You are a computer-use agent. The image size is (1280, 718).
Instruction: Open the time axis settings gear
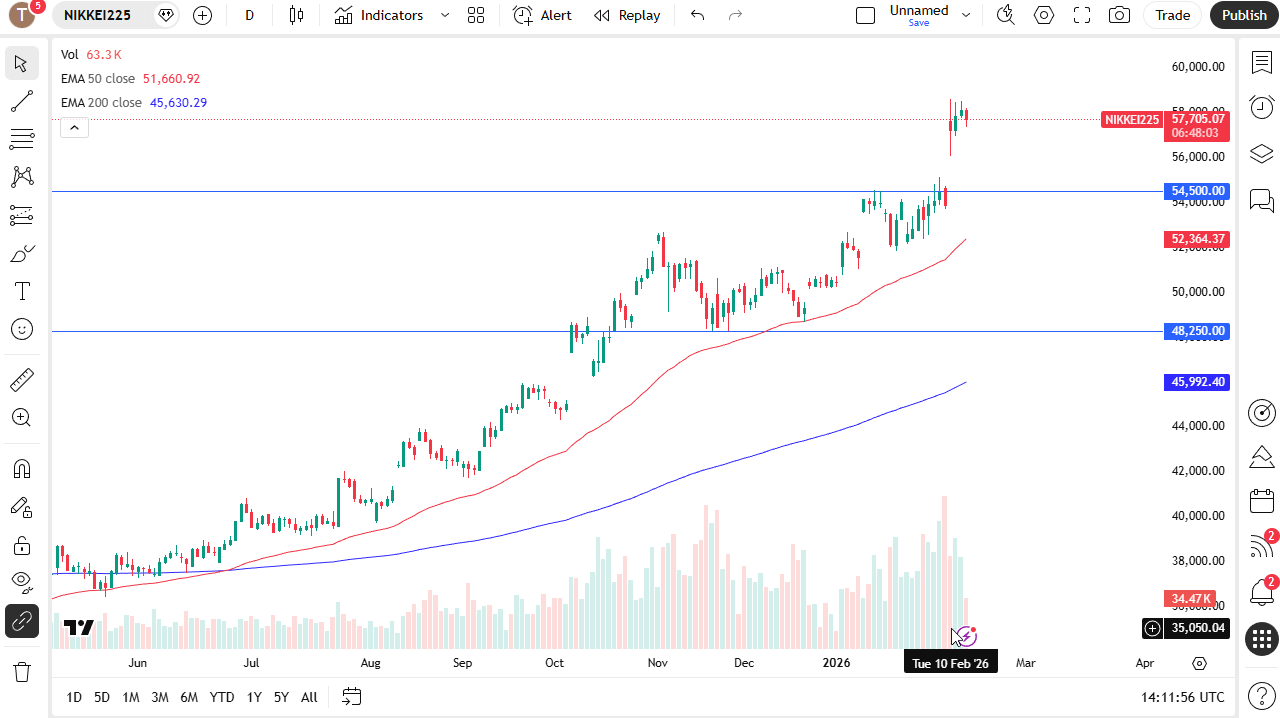tap(1199, 663)
